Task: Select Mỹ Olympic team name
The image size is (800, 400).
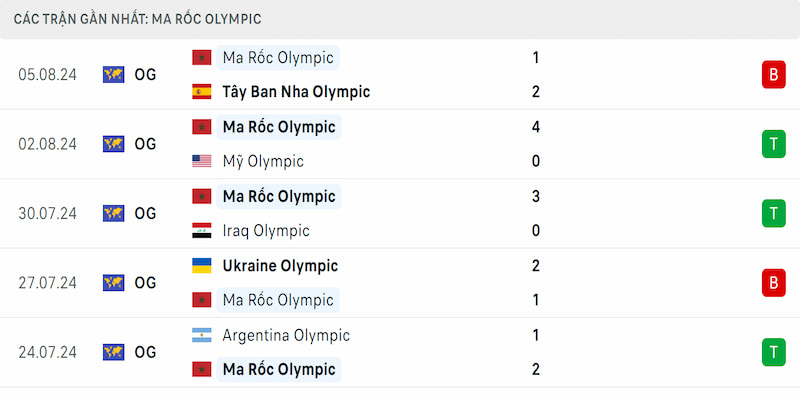Action: coord(263,161)
